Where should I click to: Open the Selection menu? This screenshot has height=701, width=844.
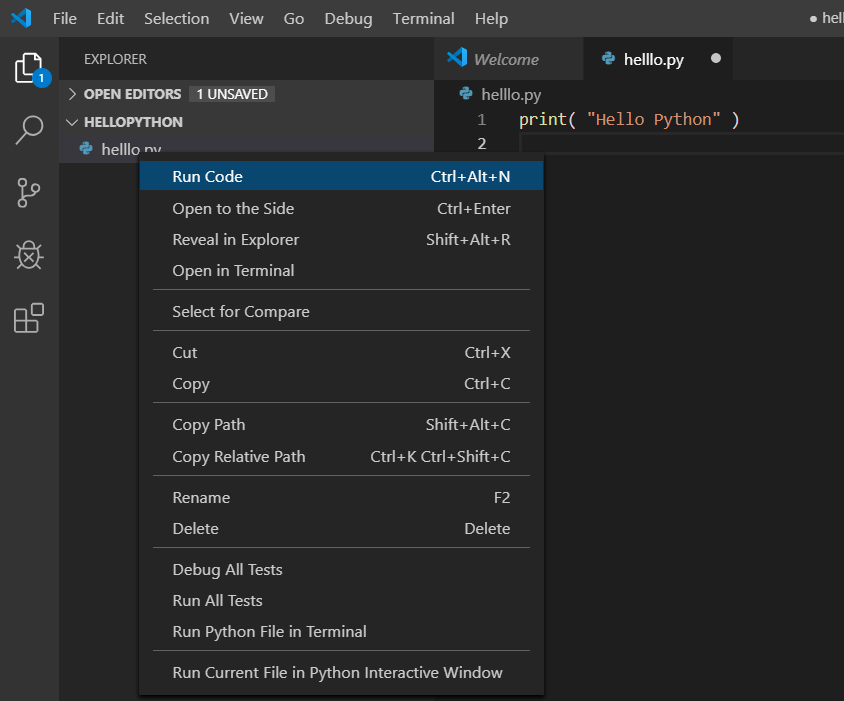point(177,18)
